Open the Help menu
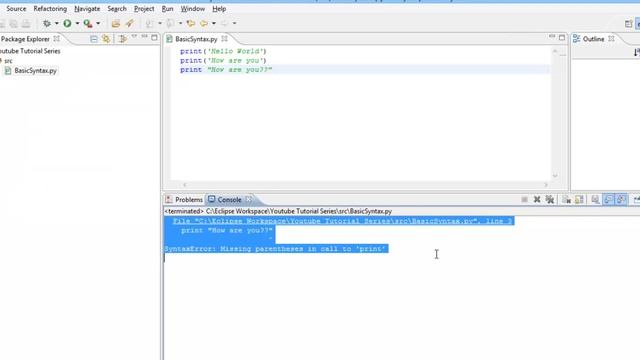 pyautogui.click(x=219, y=9)
